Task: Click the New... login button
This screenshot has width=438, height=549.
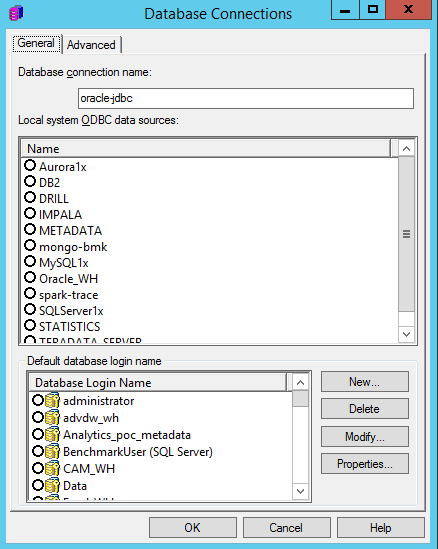Action: (x=364, y=382)
